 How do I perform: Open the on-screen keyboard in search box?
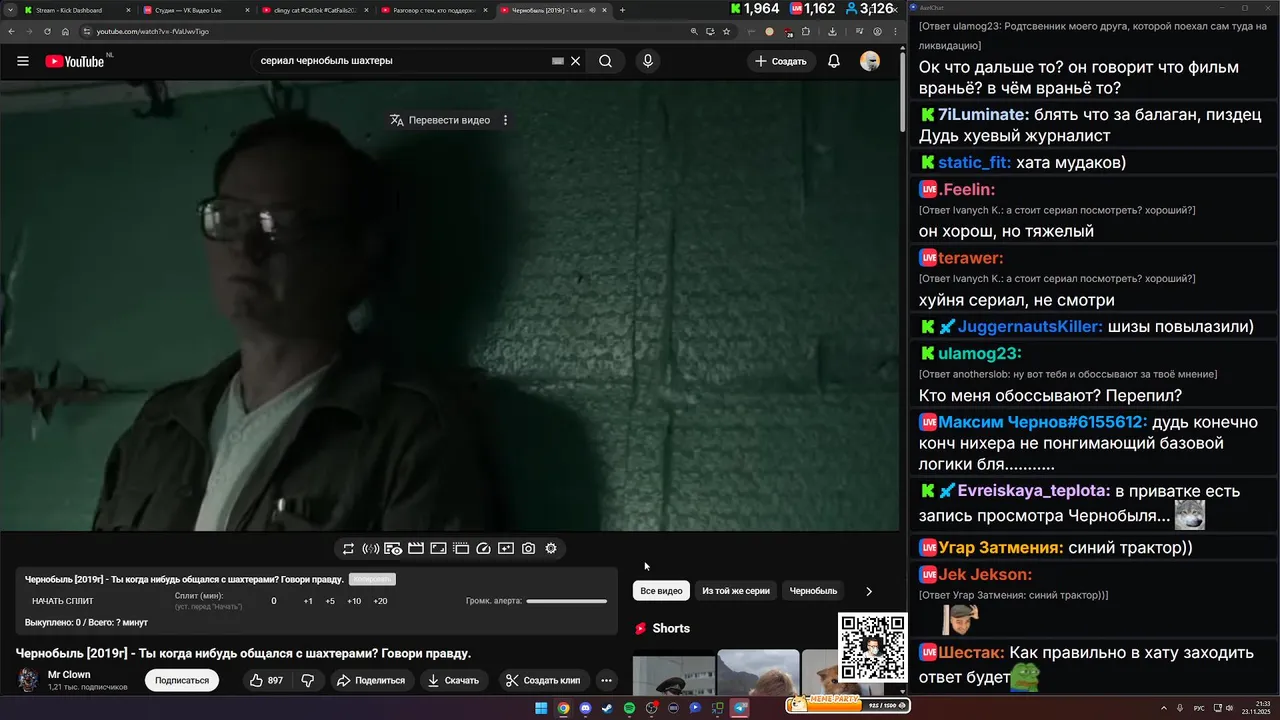[558, 61]
